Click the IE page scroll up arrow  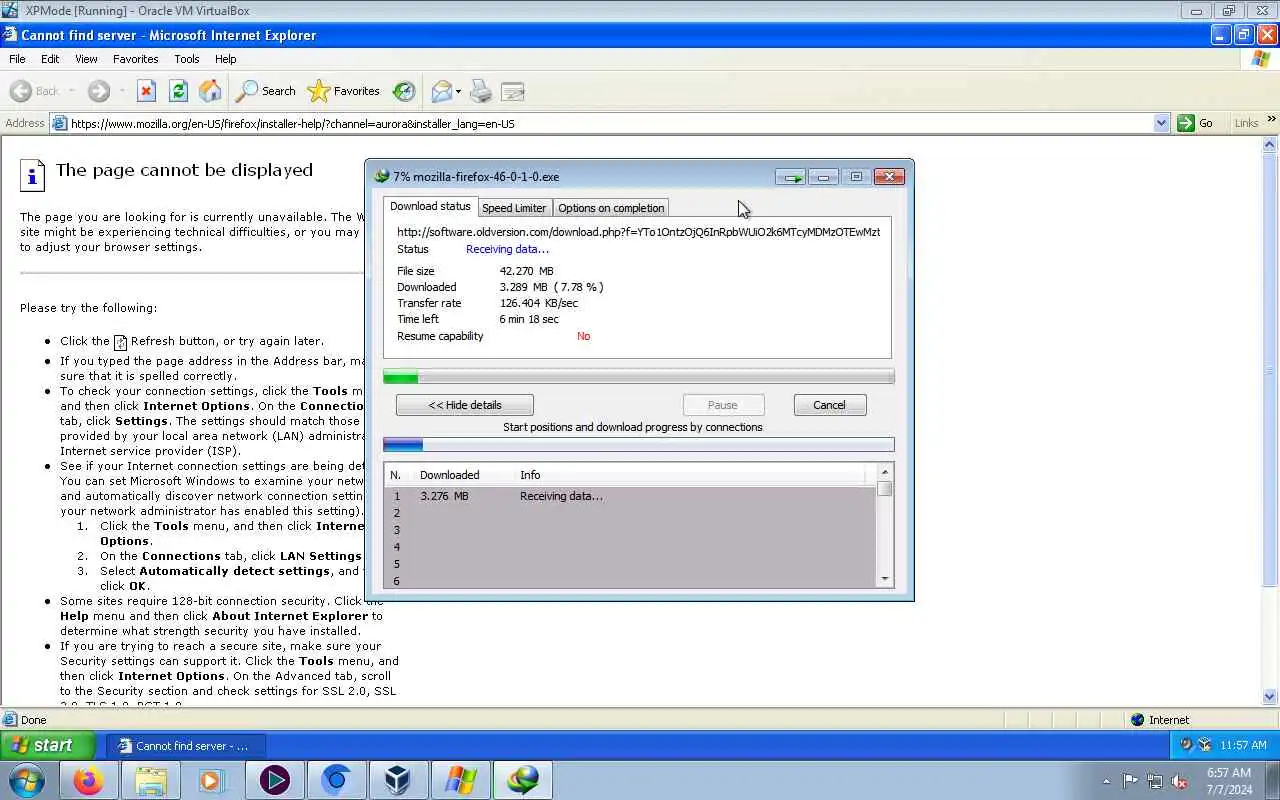(x=1270, y=145)
